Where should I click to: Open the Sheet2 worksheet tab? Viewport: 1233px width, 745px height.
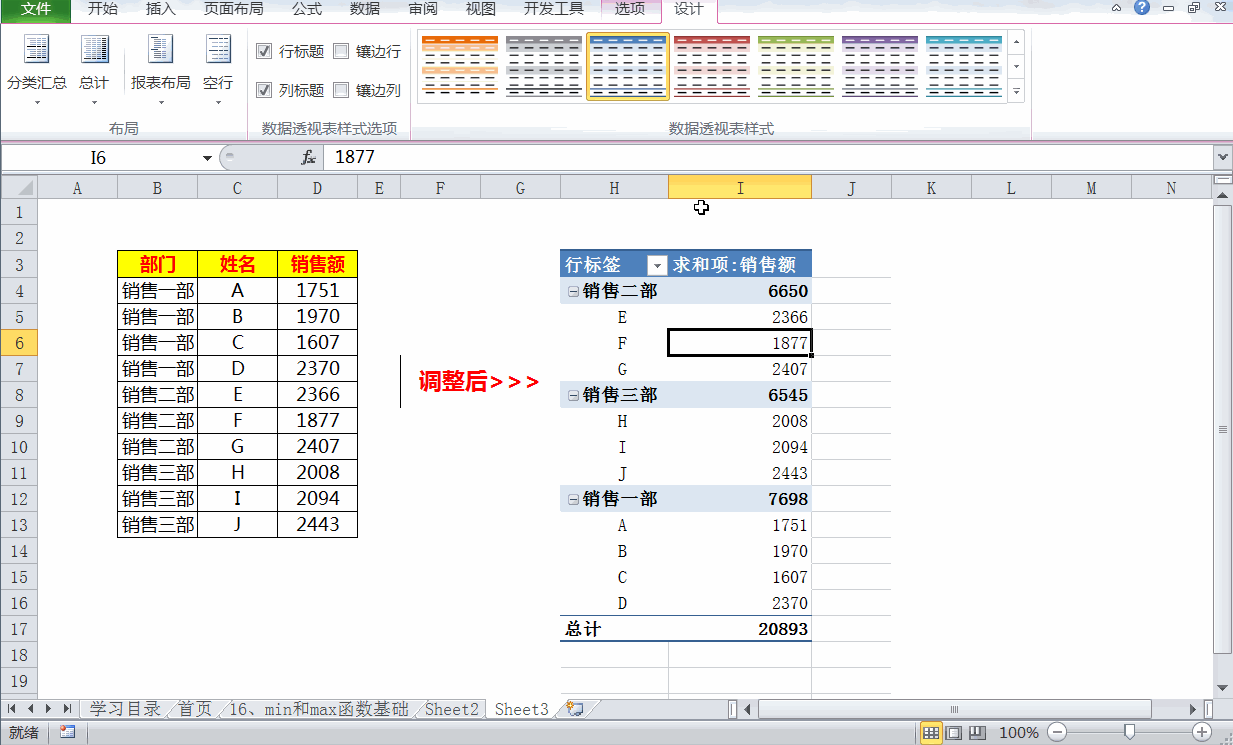[452, 709]
